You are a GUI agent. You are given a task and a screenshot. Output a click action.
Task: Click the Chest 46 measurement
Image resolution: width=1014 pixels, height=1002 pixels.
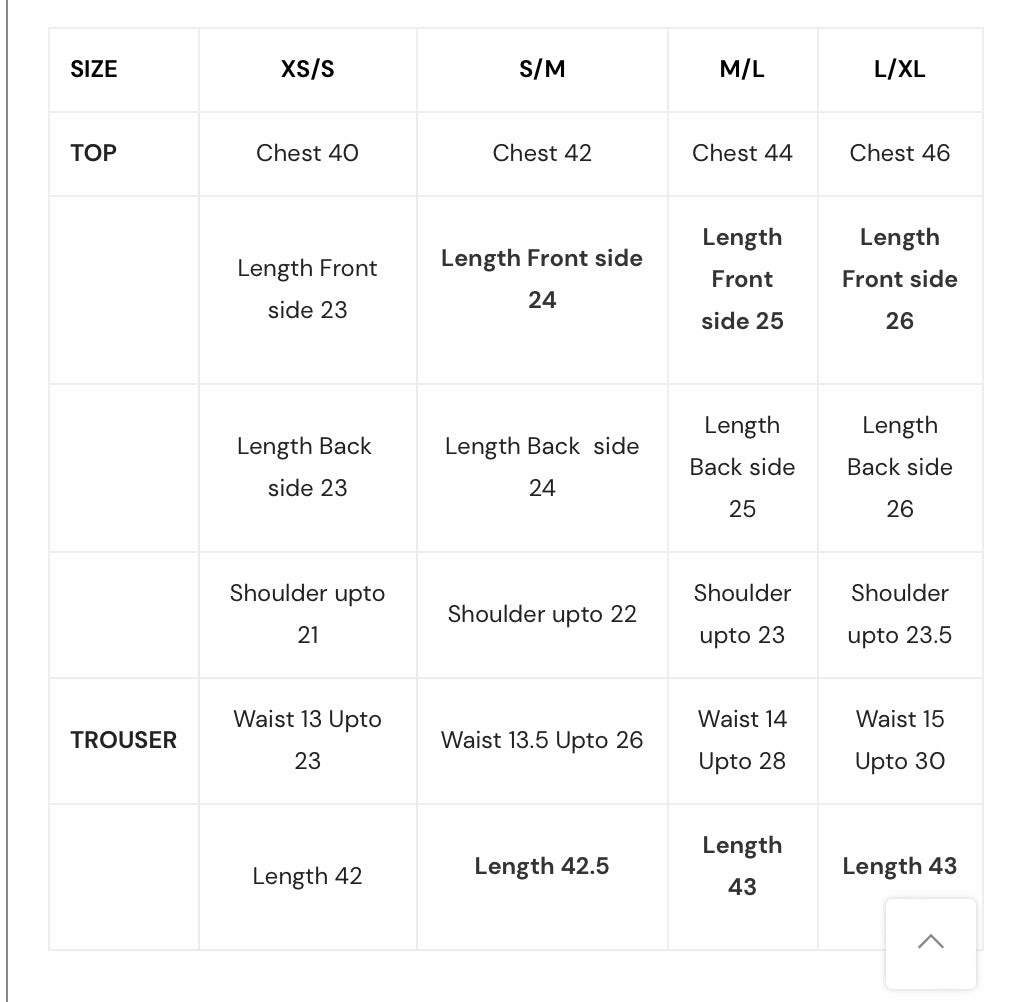[x=899, y=153]
